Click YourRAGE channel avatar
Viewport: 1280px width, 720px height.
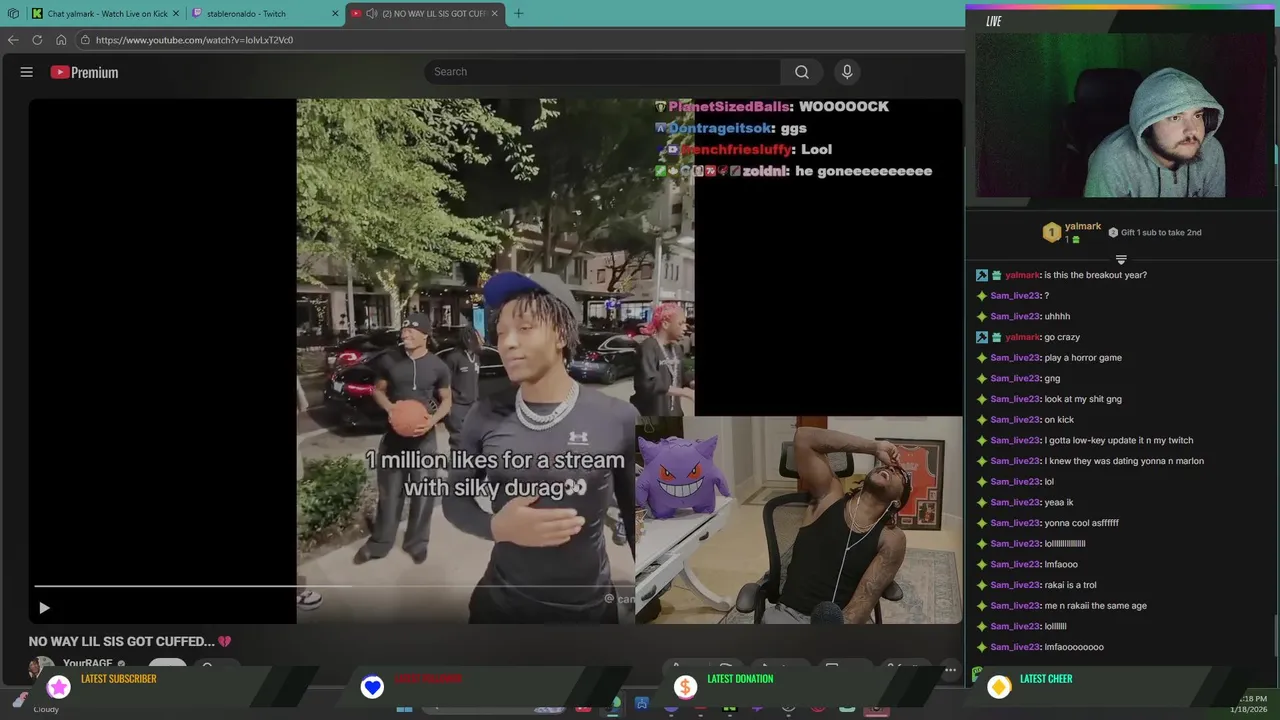point(41,666)
